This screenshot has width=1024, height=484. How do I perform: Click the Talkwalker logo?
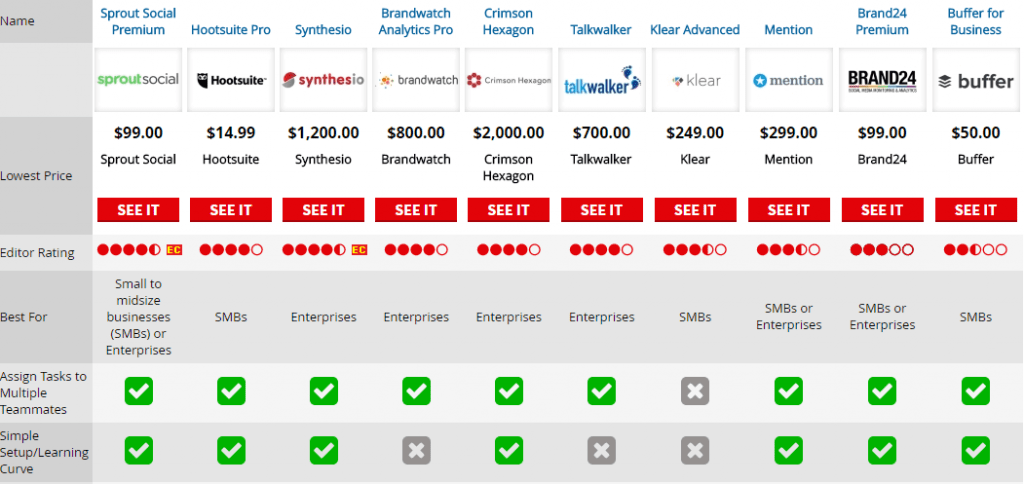pos(601,80)
